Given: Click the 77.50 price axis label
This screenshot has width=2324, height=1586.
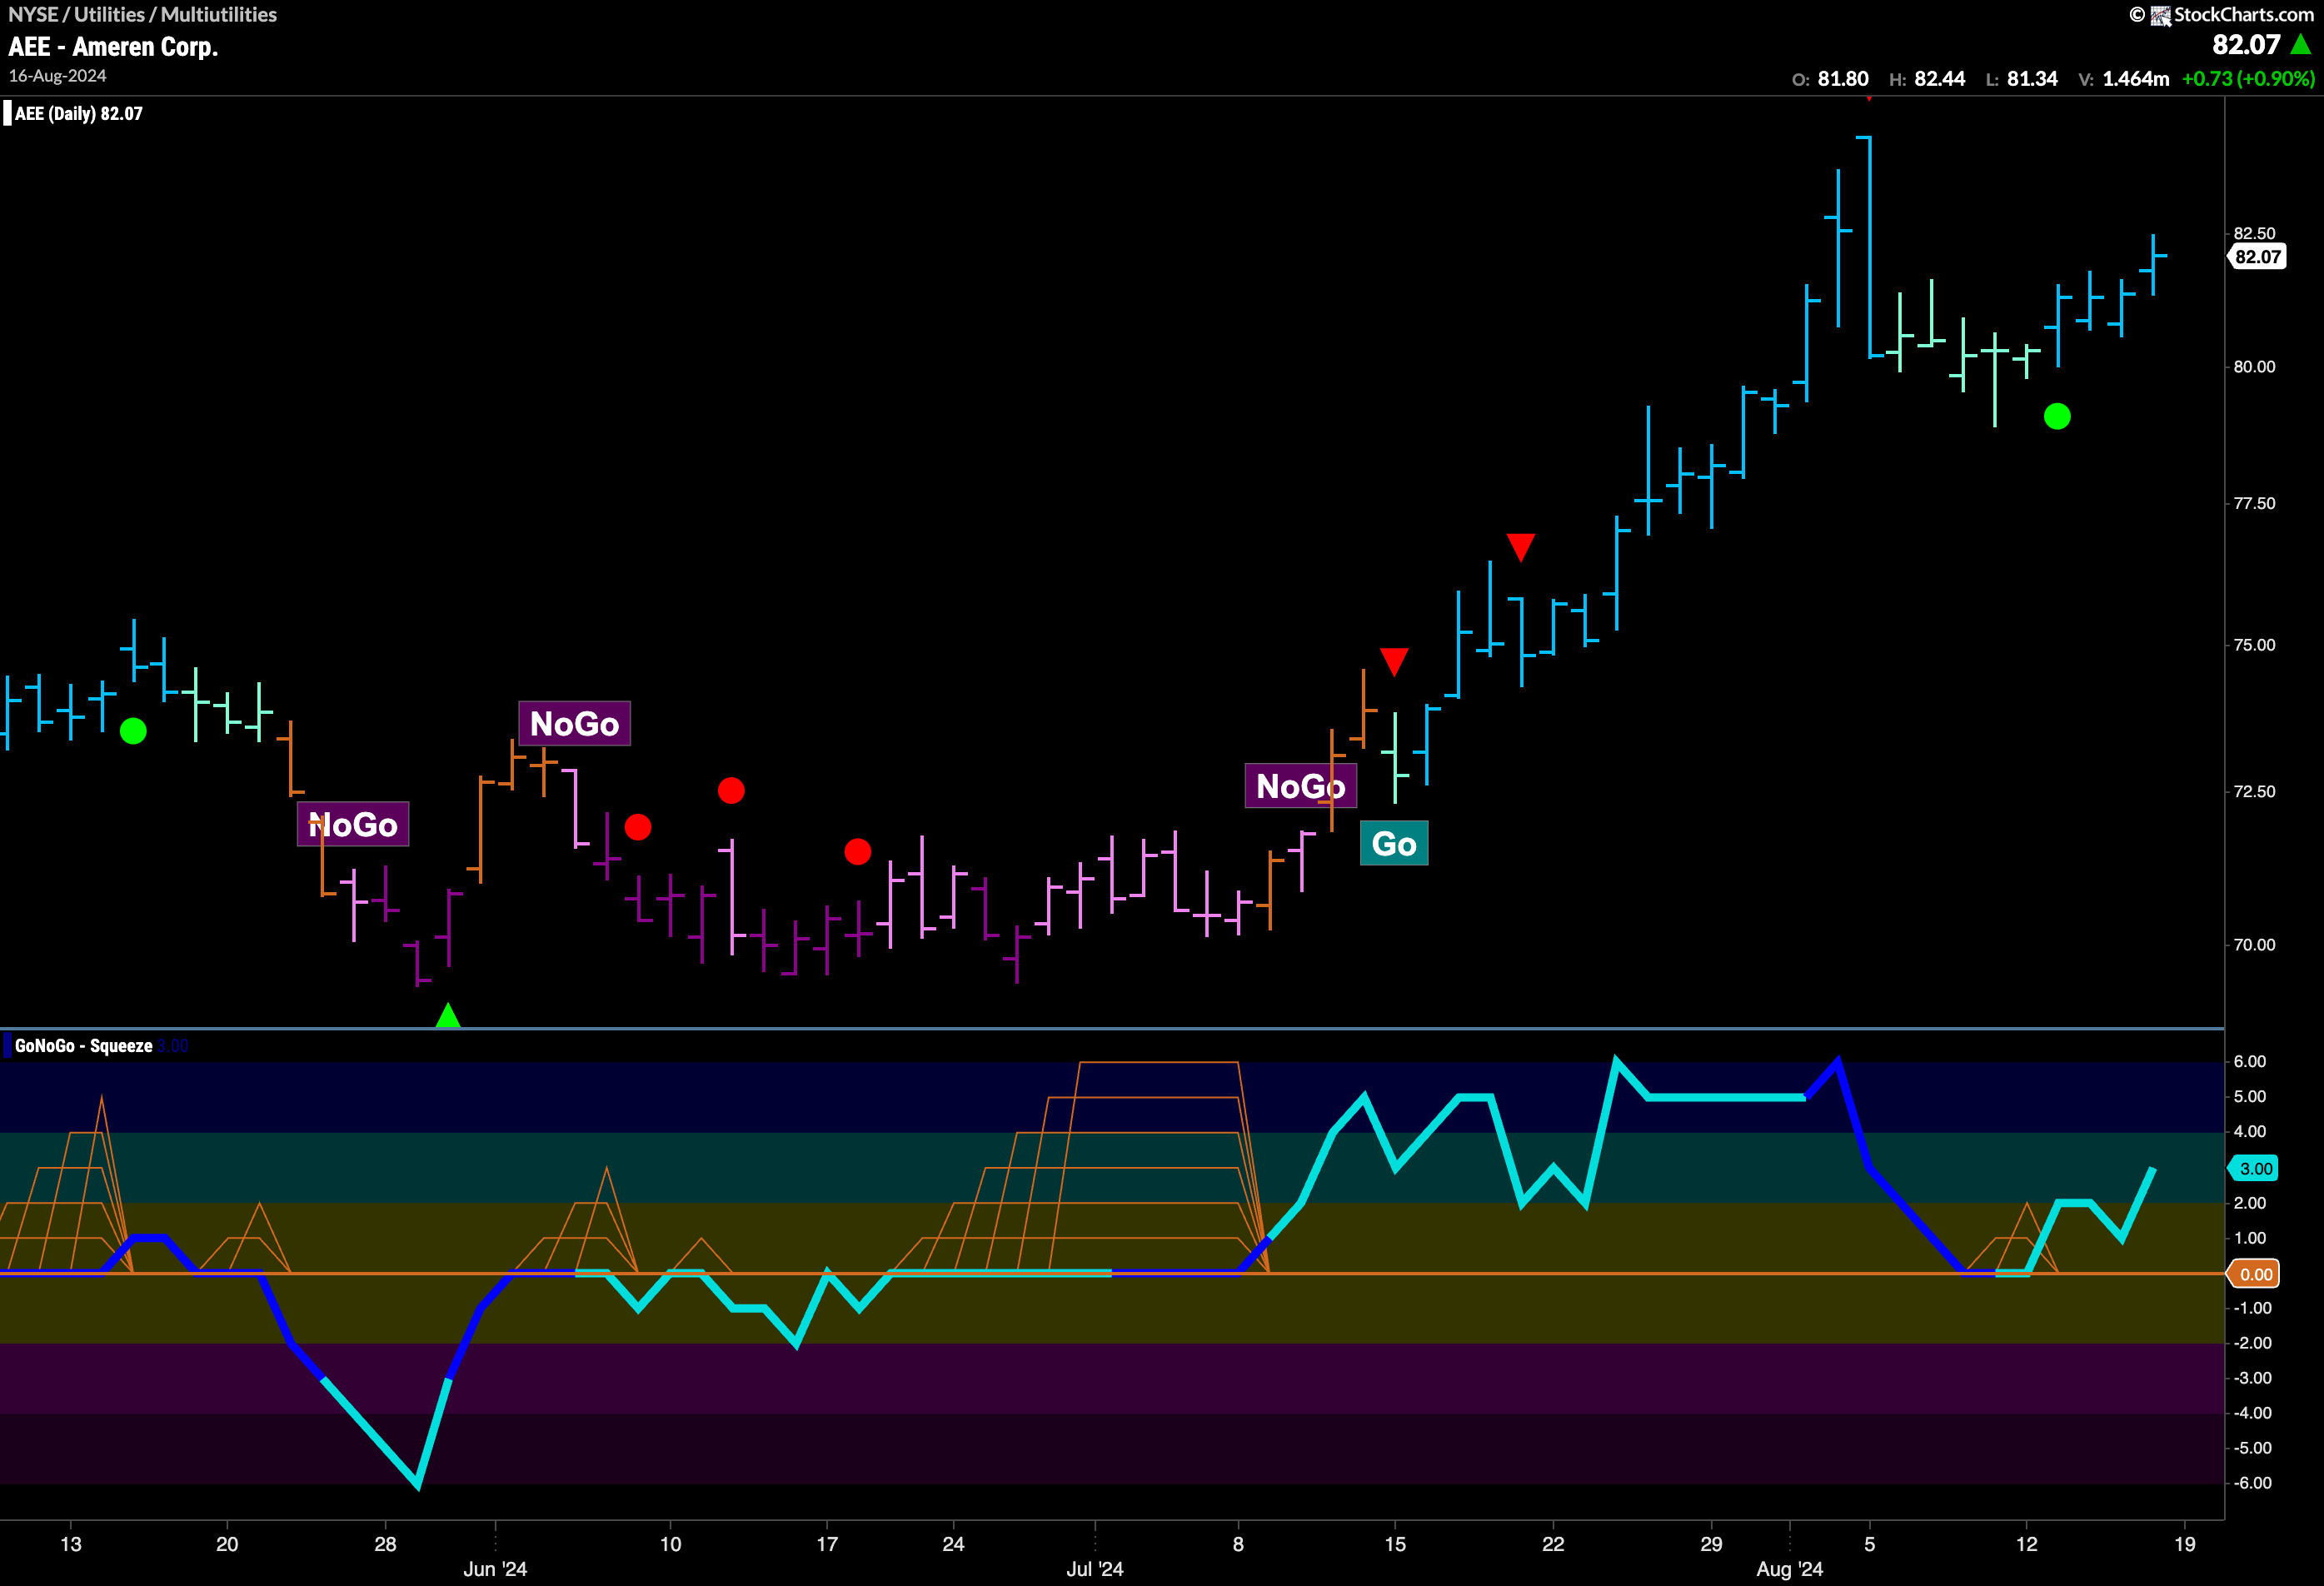Looking at the screenshot, I should 2254,503.
